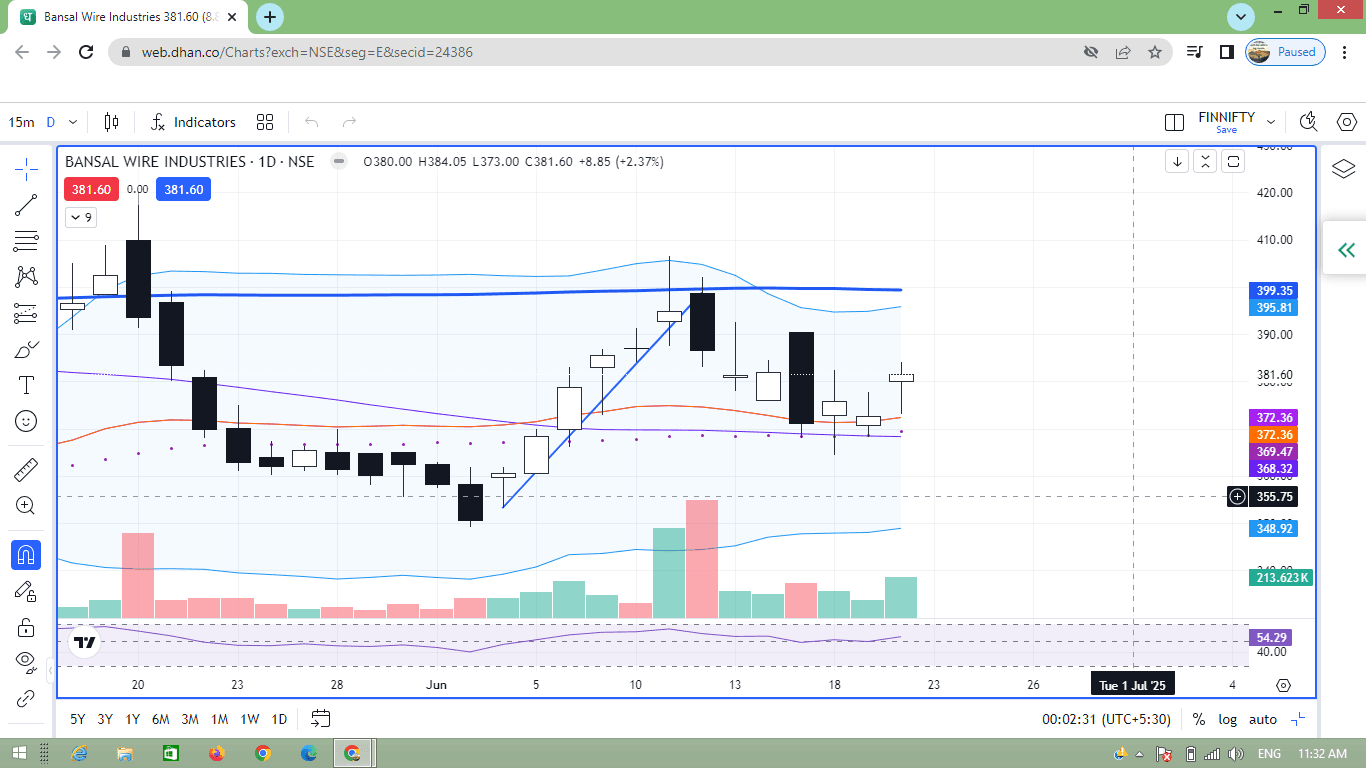This screenshot has height=768, width=1366.
Task: Click the TradingView logo on chart
Action: pos(85,643)
